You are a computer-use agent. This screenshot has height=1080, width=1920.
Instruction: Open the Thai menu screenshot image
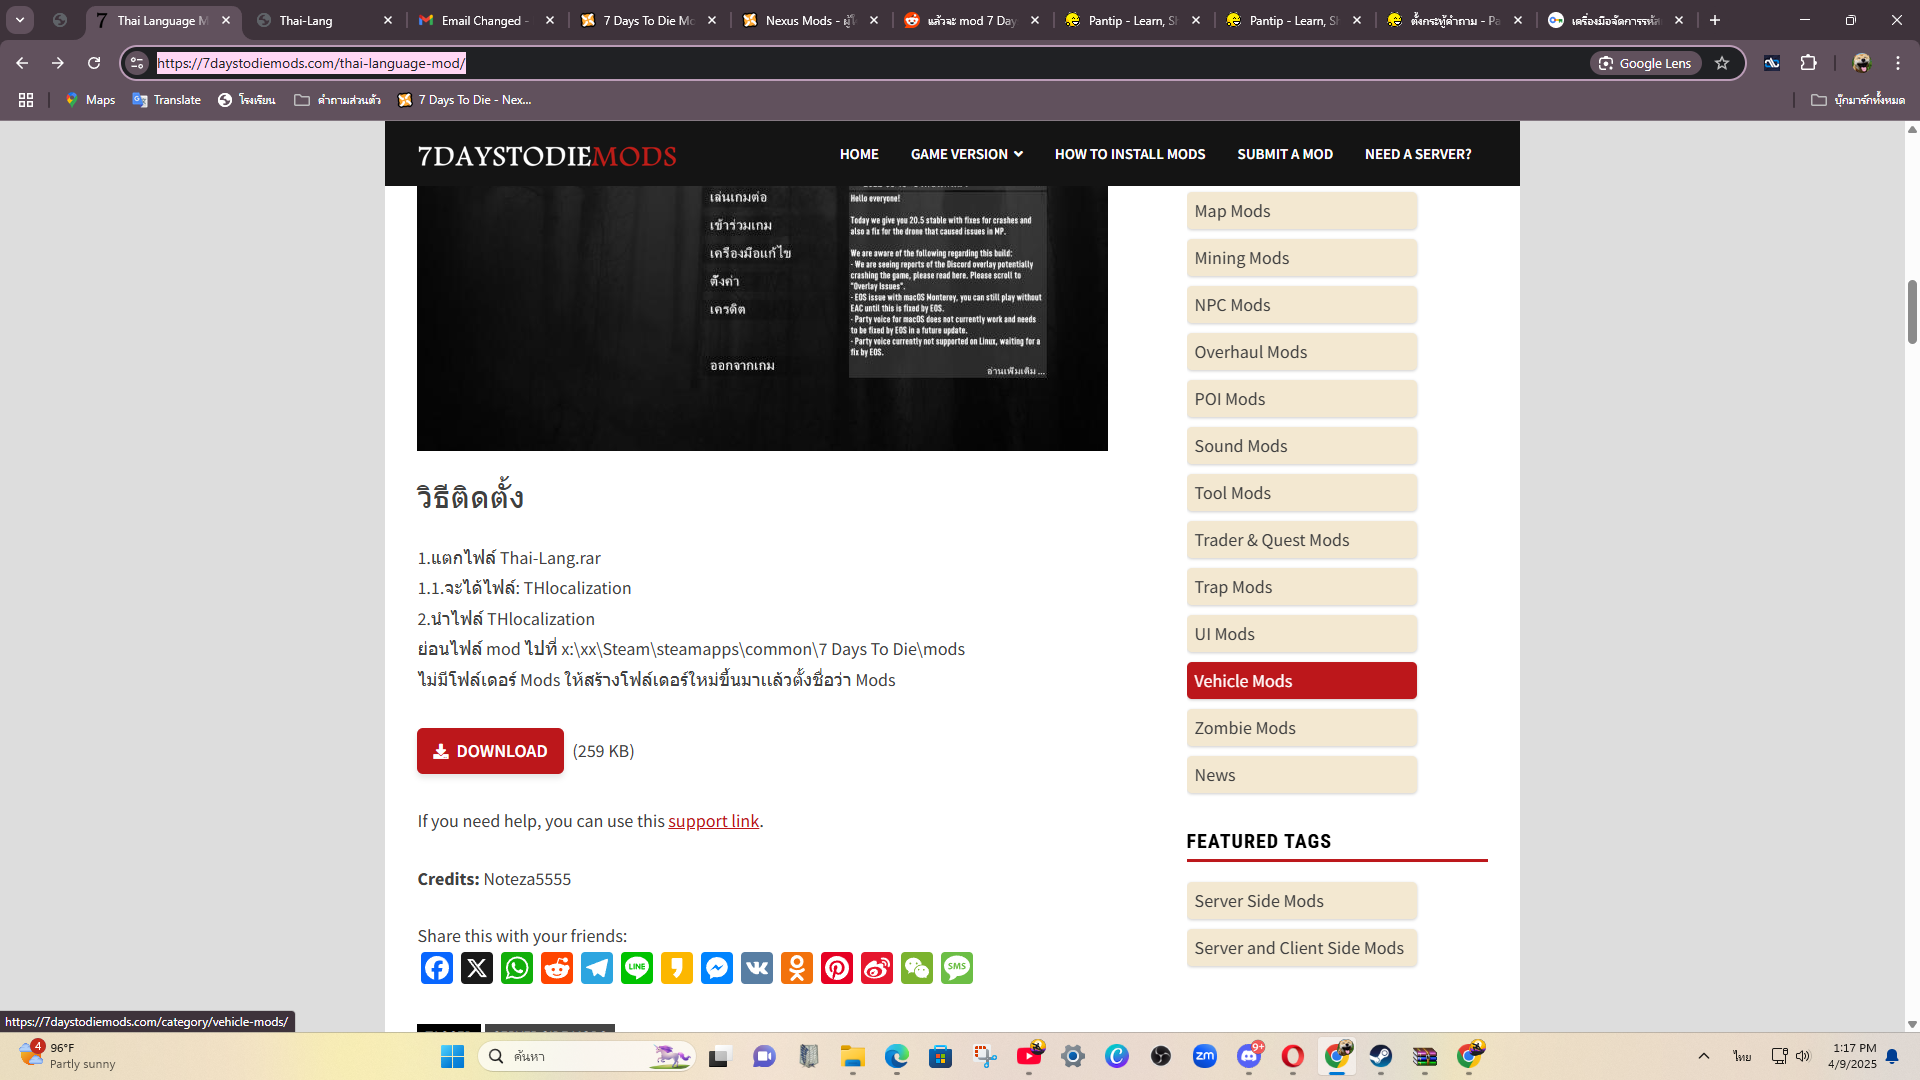tap(762, 318)
